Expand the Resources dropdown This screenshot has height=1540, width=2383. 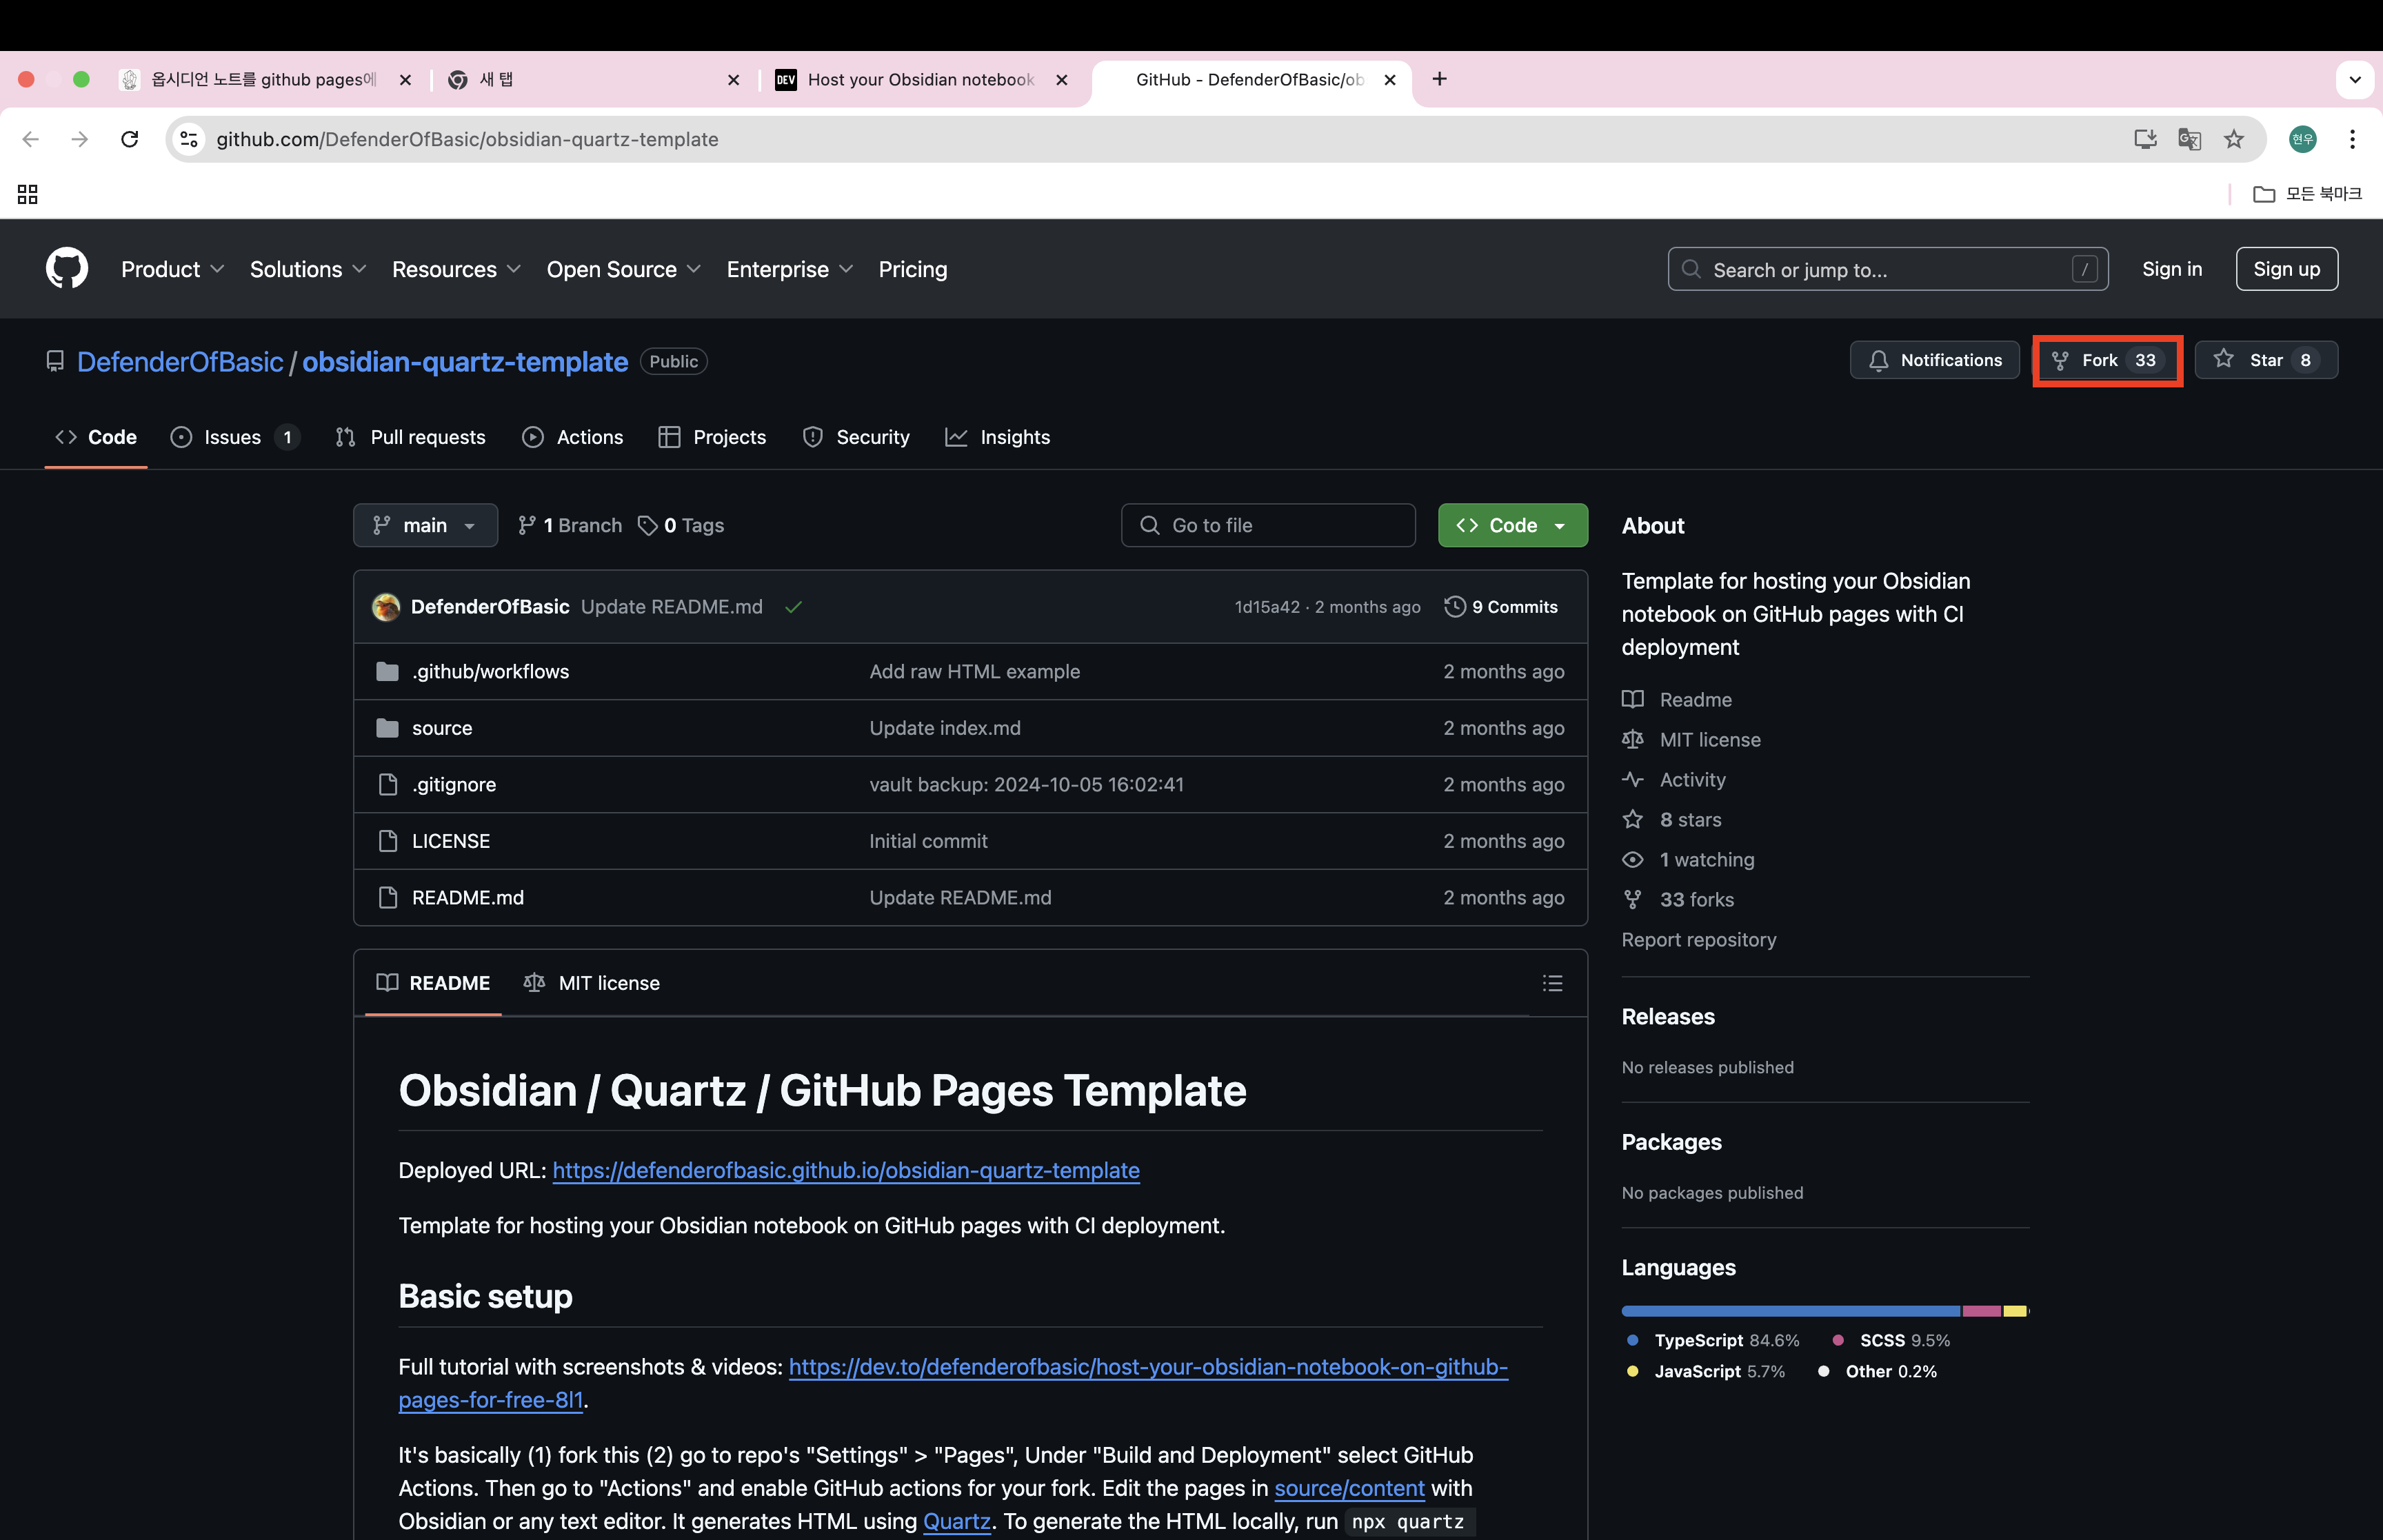pos(456,269)
